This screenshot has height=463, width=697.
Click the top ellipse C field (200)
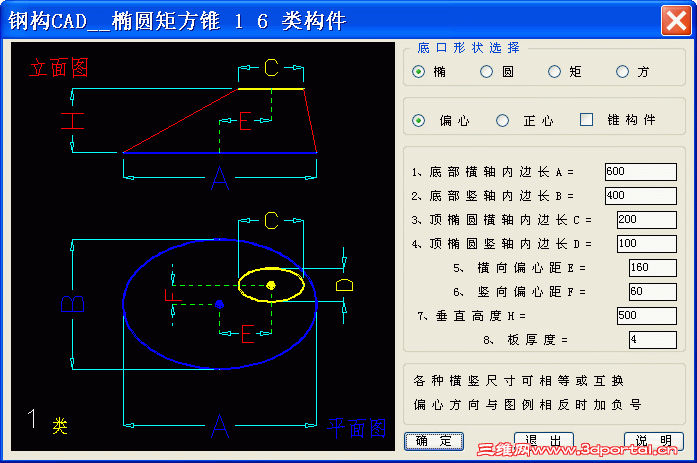647,220
